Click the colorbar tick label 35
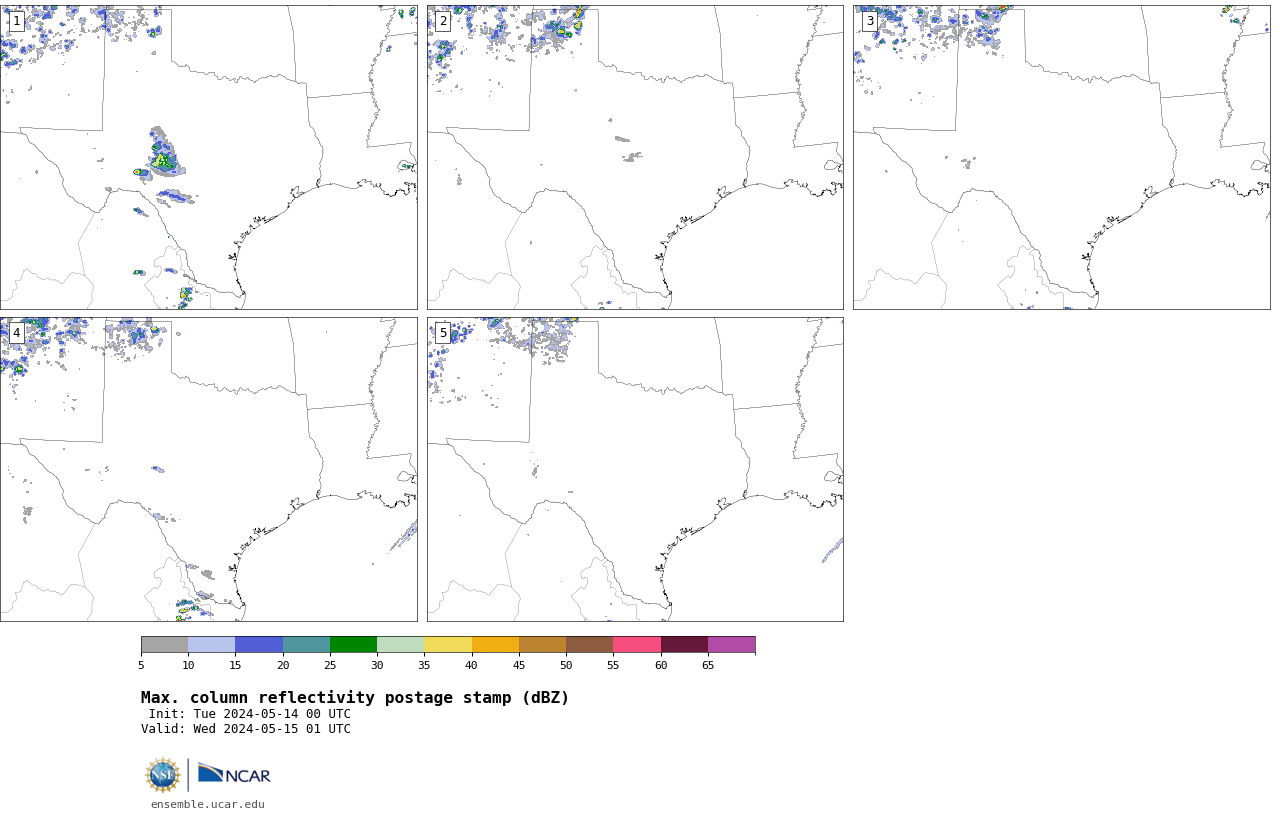The image size is (1280, 815). coord(424,665)
